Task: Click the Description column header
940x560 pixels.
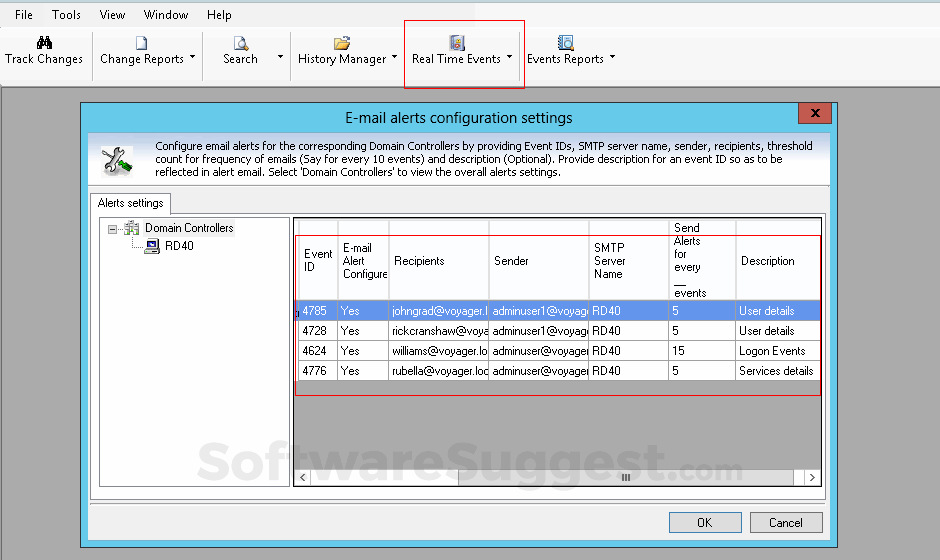Action: (x=778, y=261)
